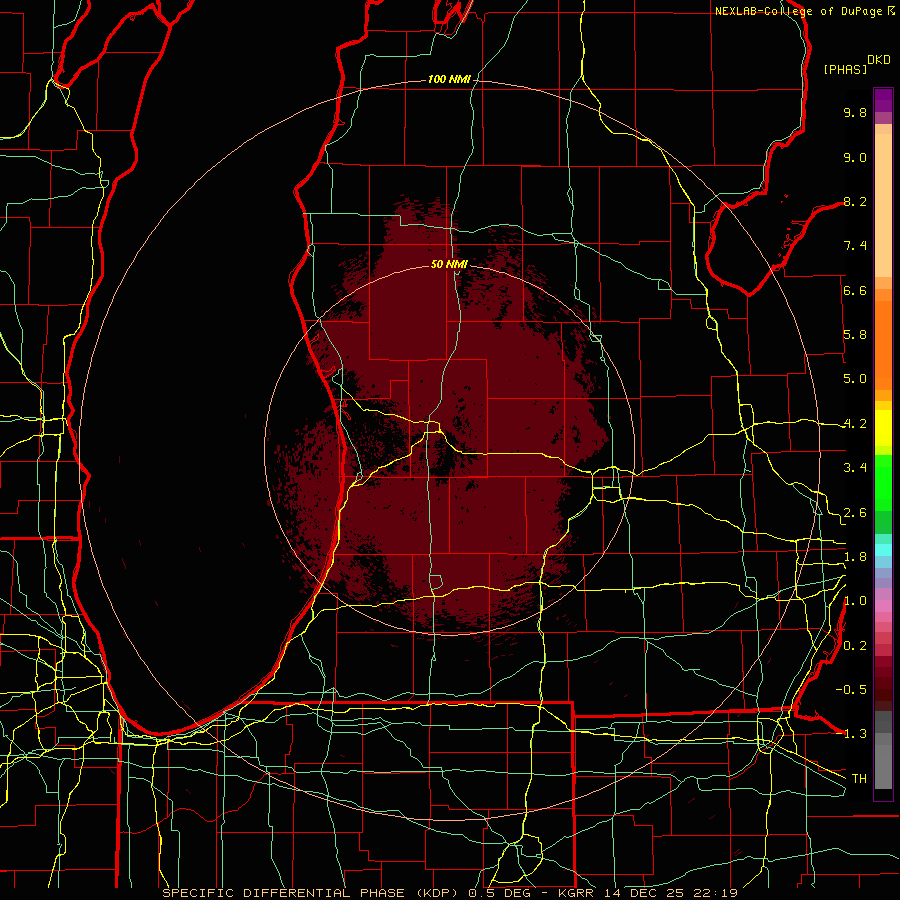The image size is (900, 900).
Task: Click the 7.4 scale value
Action: pos(855,246)
